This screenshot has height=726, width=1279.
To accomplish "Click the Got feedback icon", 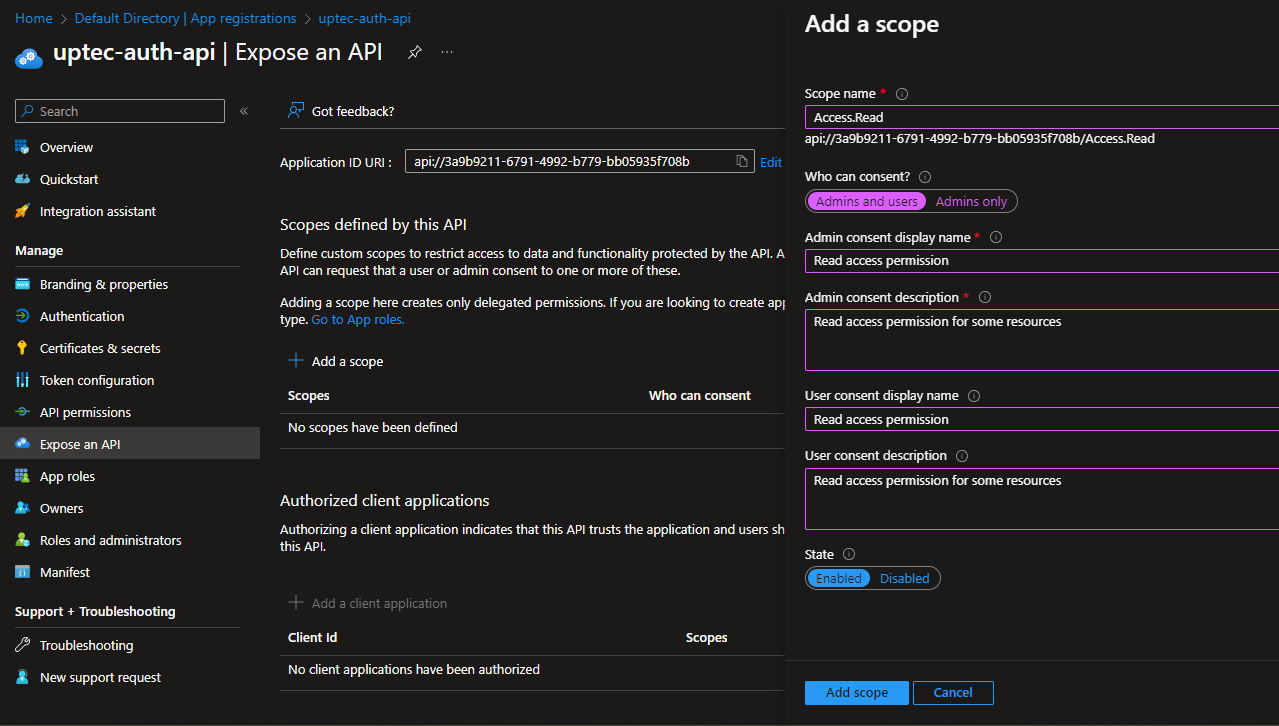I will [x=296, y=111].
